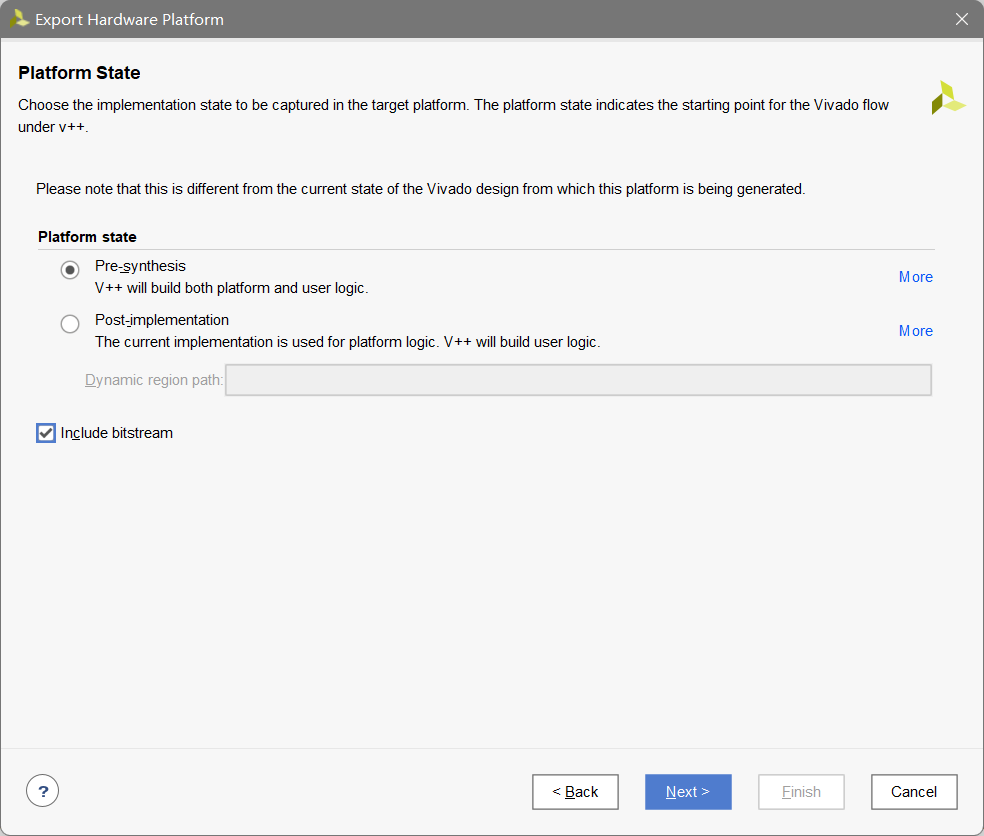984x836 pixels.
Task: Open the More link beside Post-implementation
Action: 915,331
